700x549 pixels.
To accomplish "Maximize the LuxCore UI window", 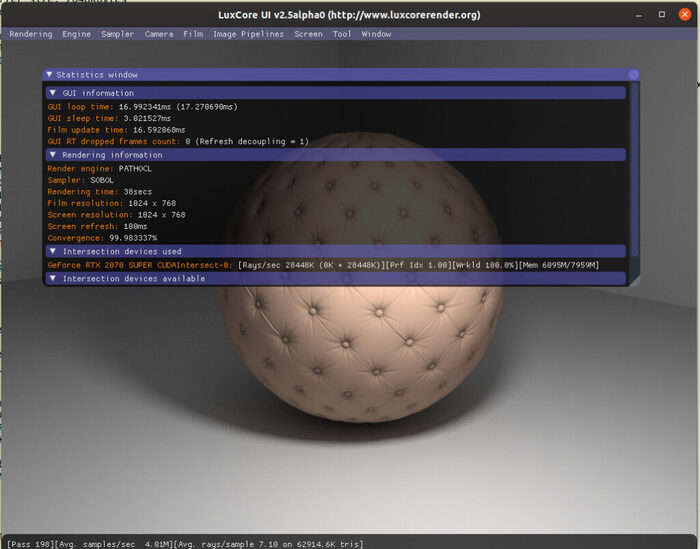I will [x=661, y=15].
